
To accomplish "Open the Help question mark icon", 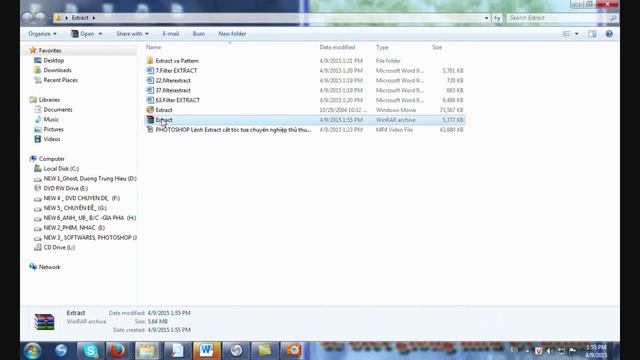I will (609, 34).
